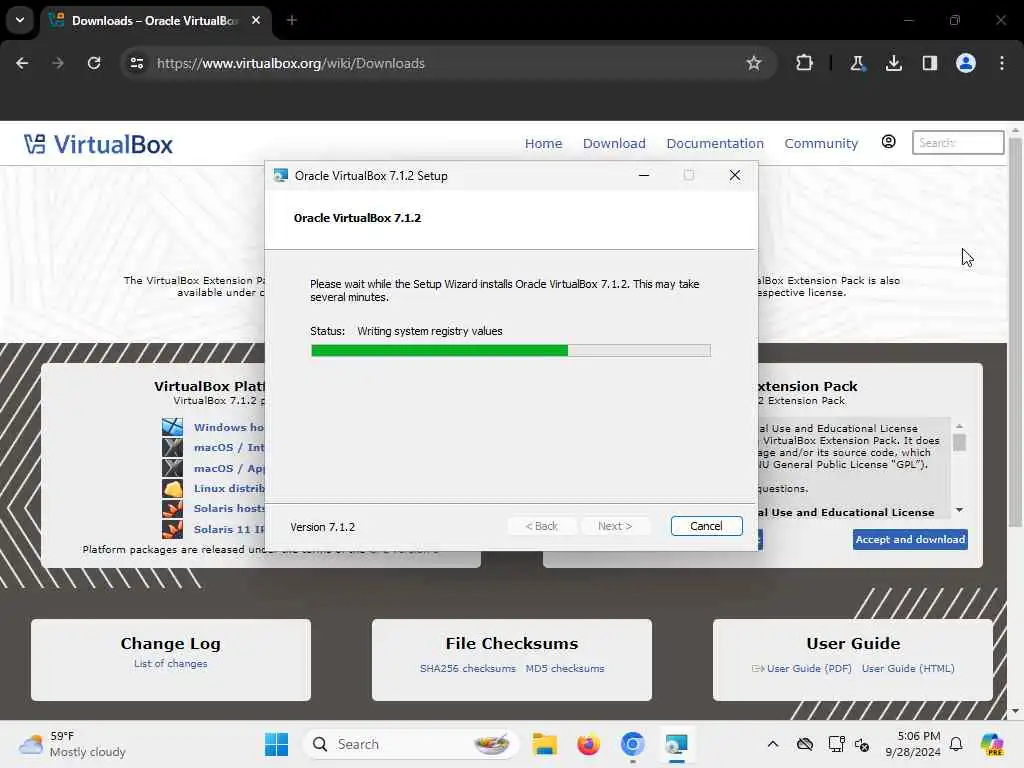Screen dimensions: 1024x768
Task: Toggle the browser side panel
Action: [x=930, y=63]
